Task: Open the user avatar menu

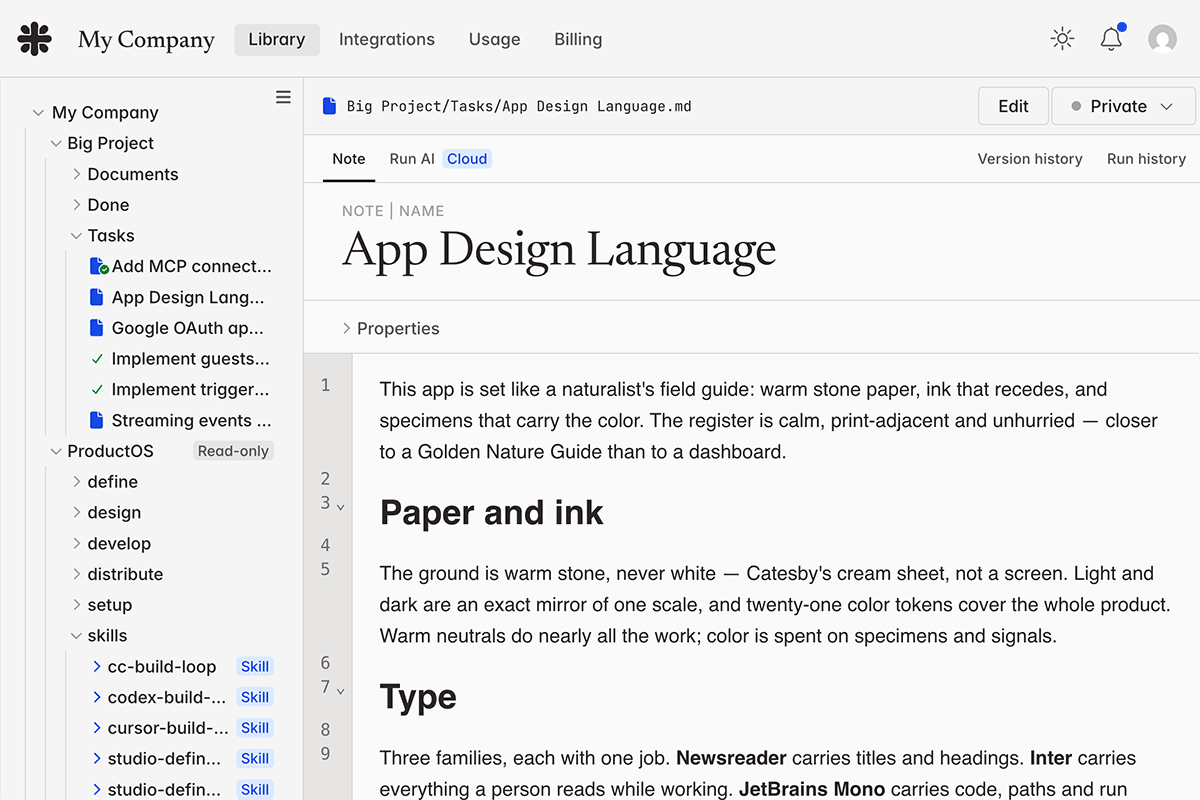Action: pos(1162,39)
